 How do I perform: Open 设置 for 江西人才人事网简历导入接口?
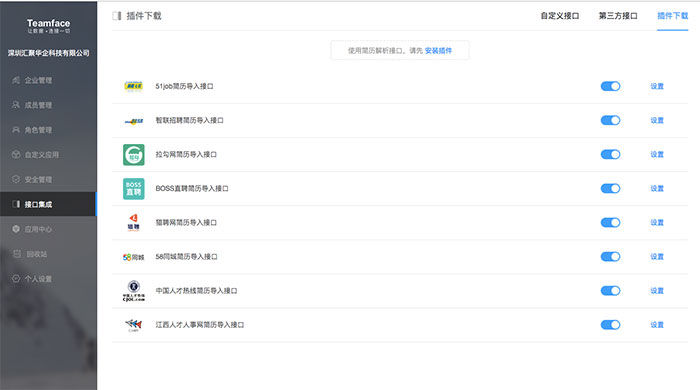click(x=657, y=324)
